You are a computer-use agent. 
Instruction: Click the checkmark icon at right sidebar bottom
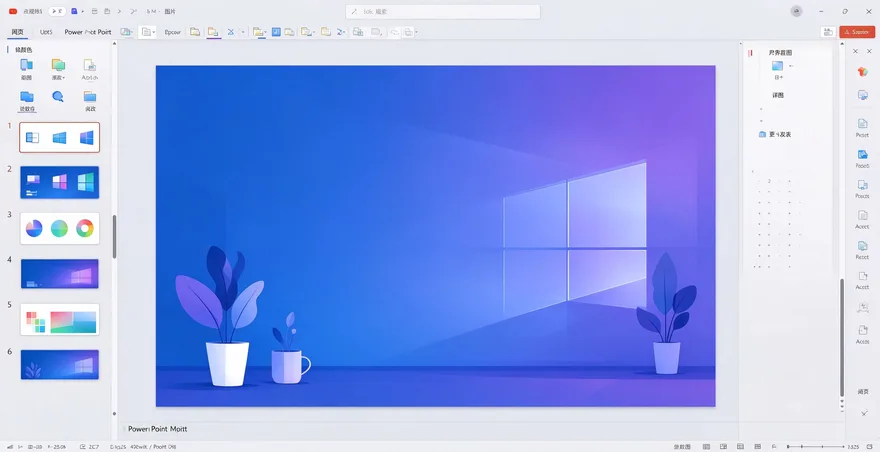tap(864, 413)
